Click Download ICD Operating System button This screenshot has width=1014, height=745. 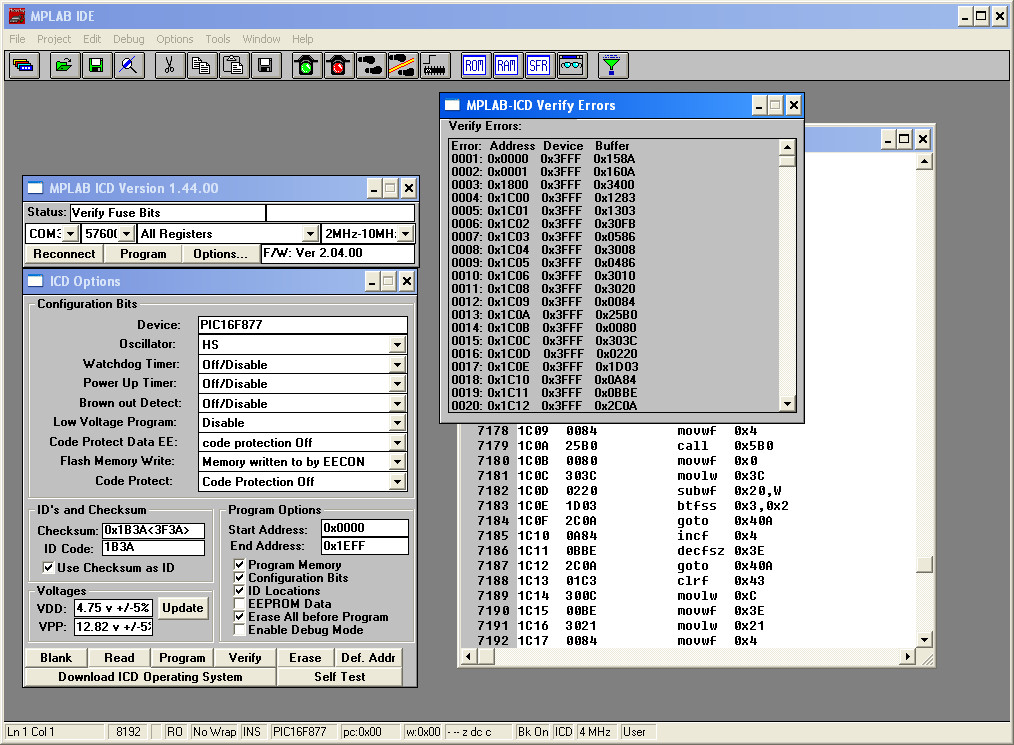[x=150, y=676]
